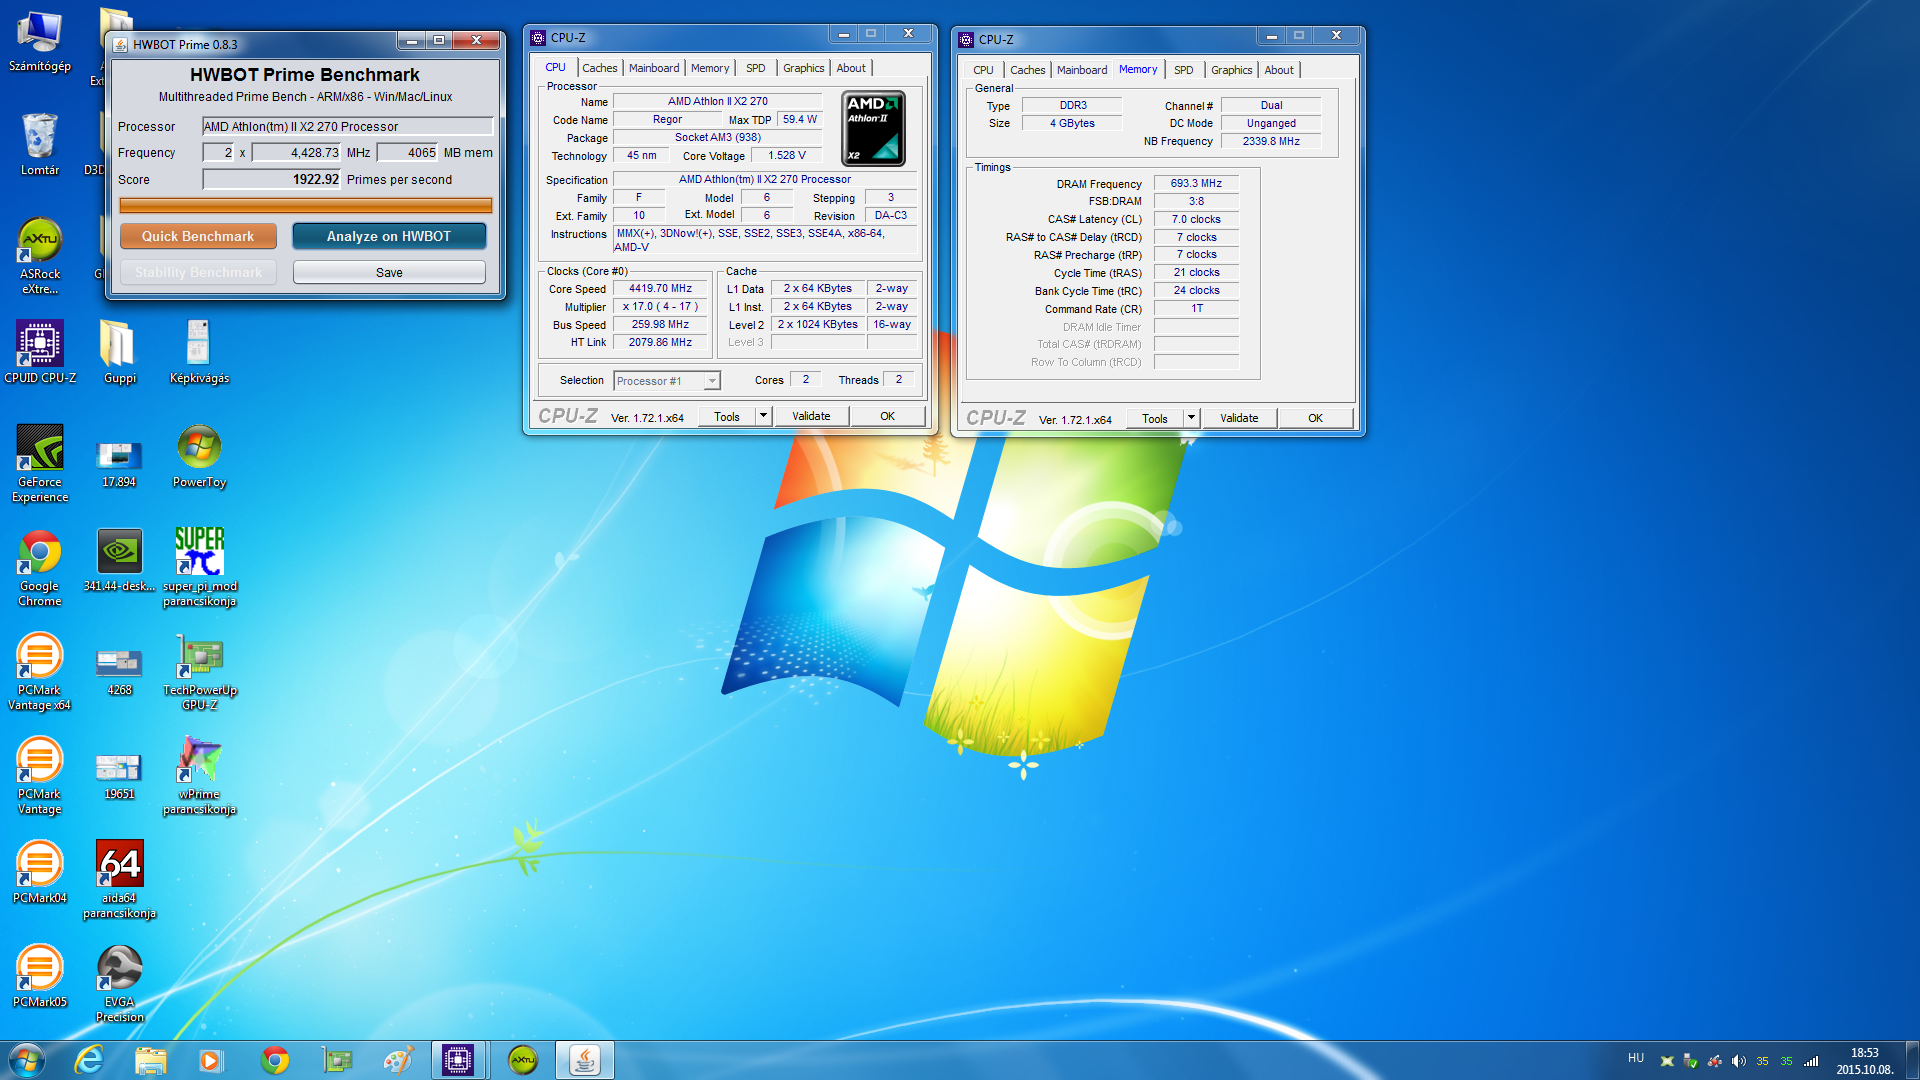Launch PowerToy desktop icon

(x=199, y=457)
